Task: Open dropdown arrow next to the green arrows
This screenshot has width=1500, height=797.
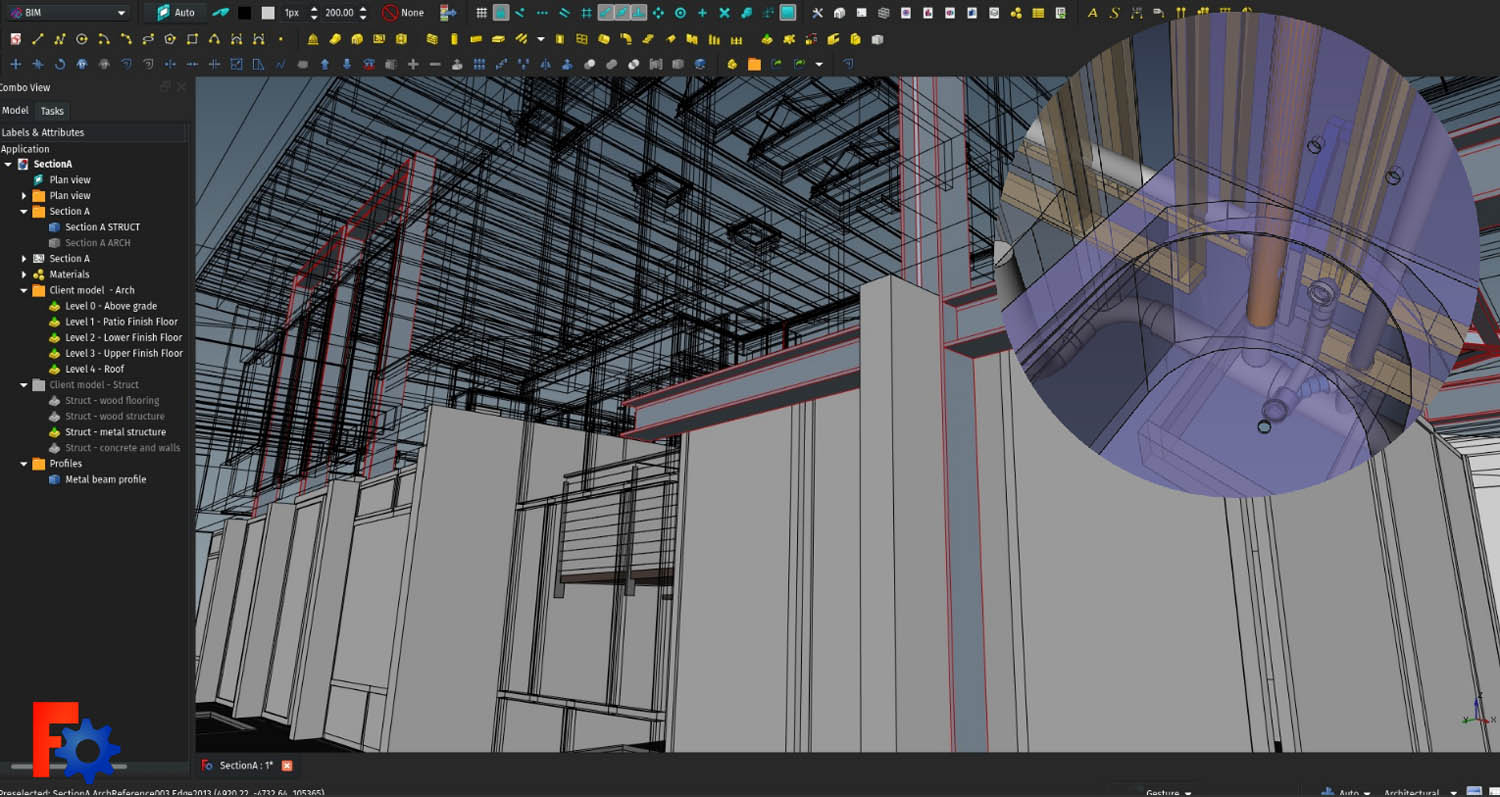Action: point(819,64)
